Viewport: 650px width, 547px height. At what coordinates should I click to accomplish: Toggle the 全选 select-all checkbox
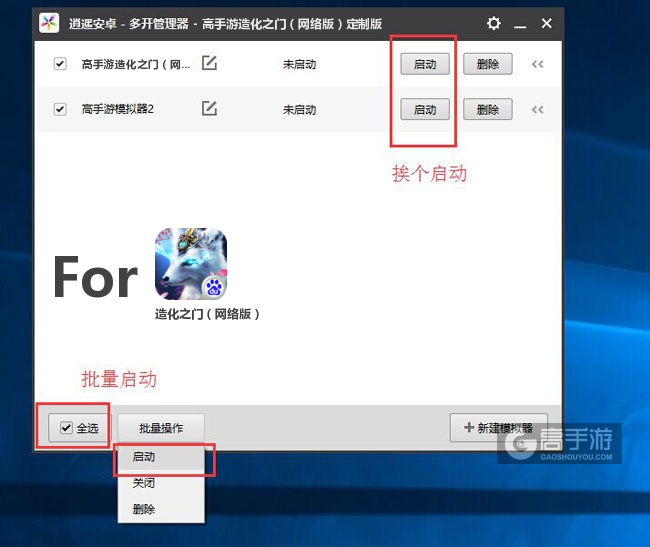tap(66, 427)
